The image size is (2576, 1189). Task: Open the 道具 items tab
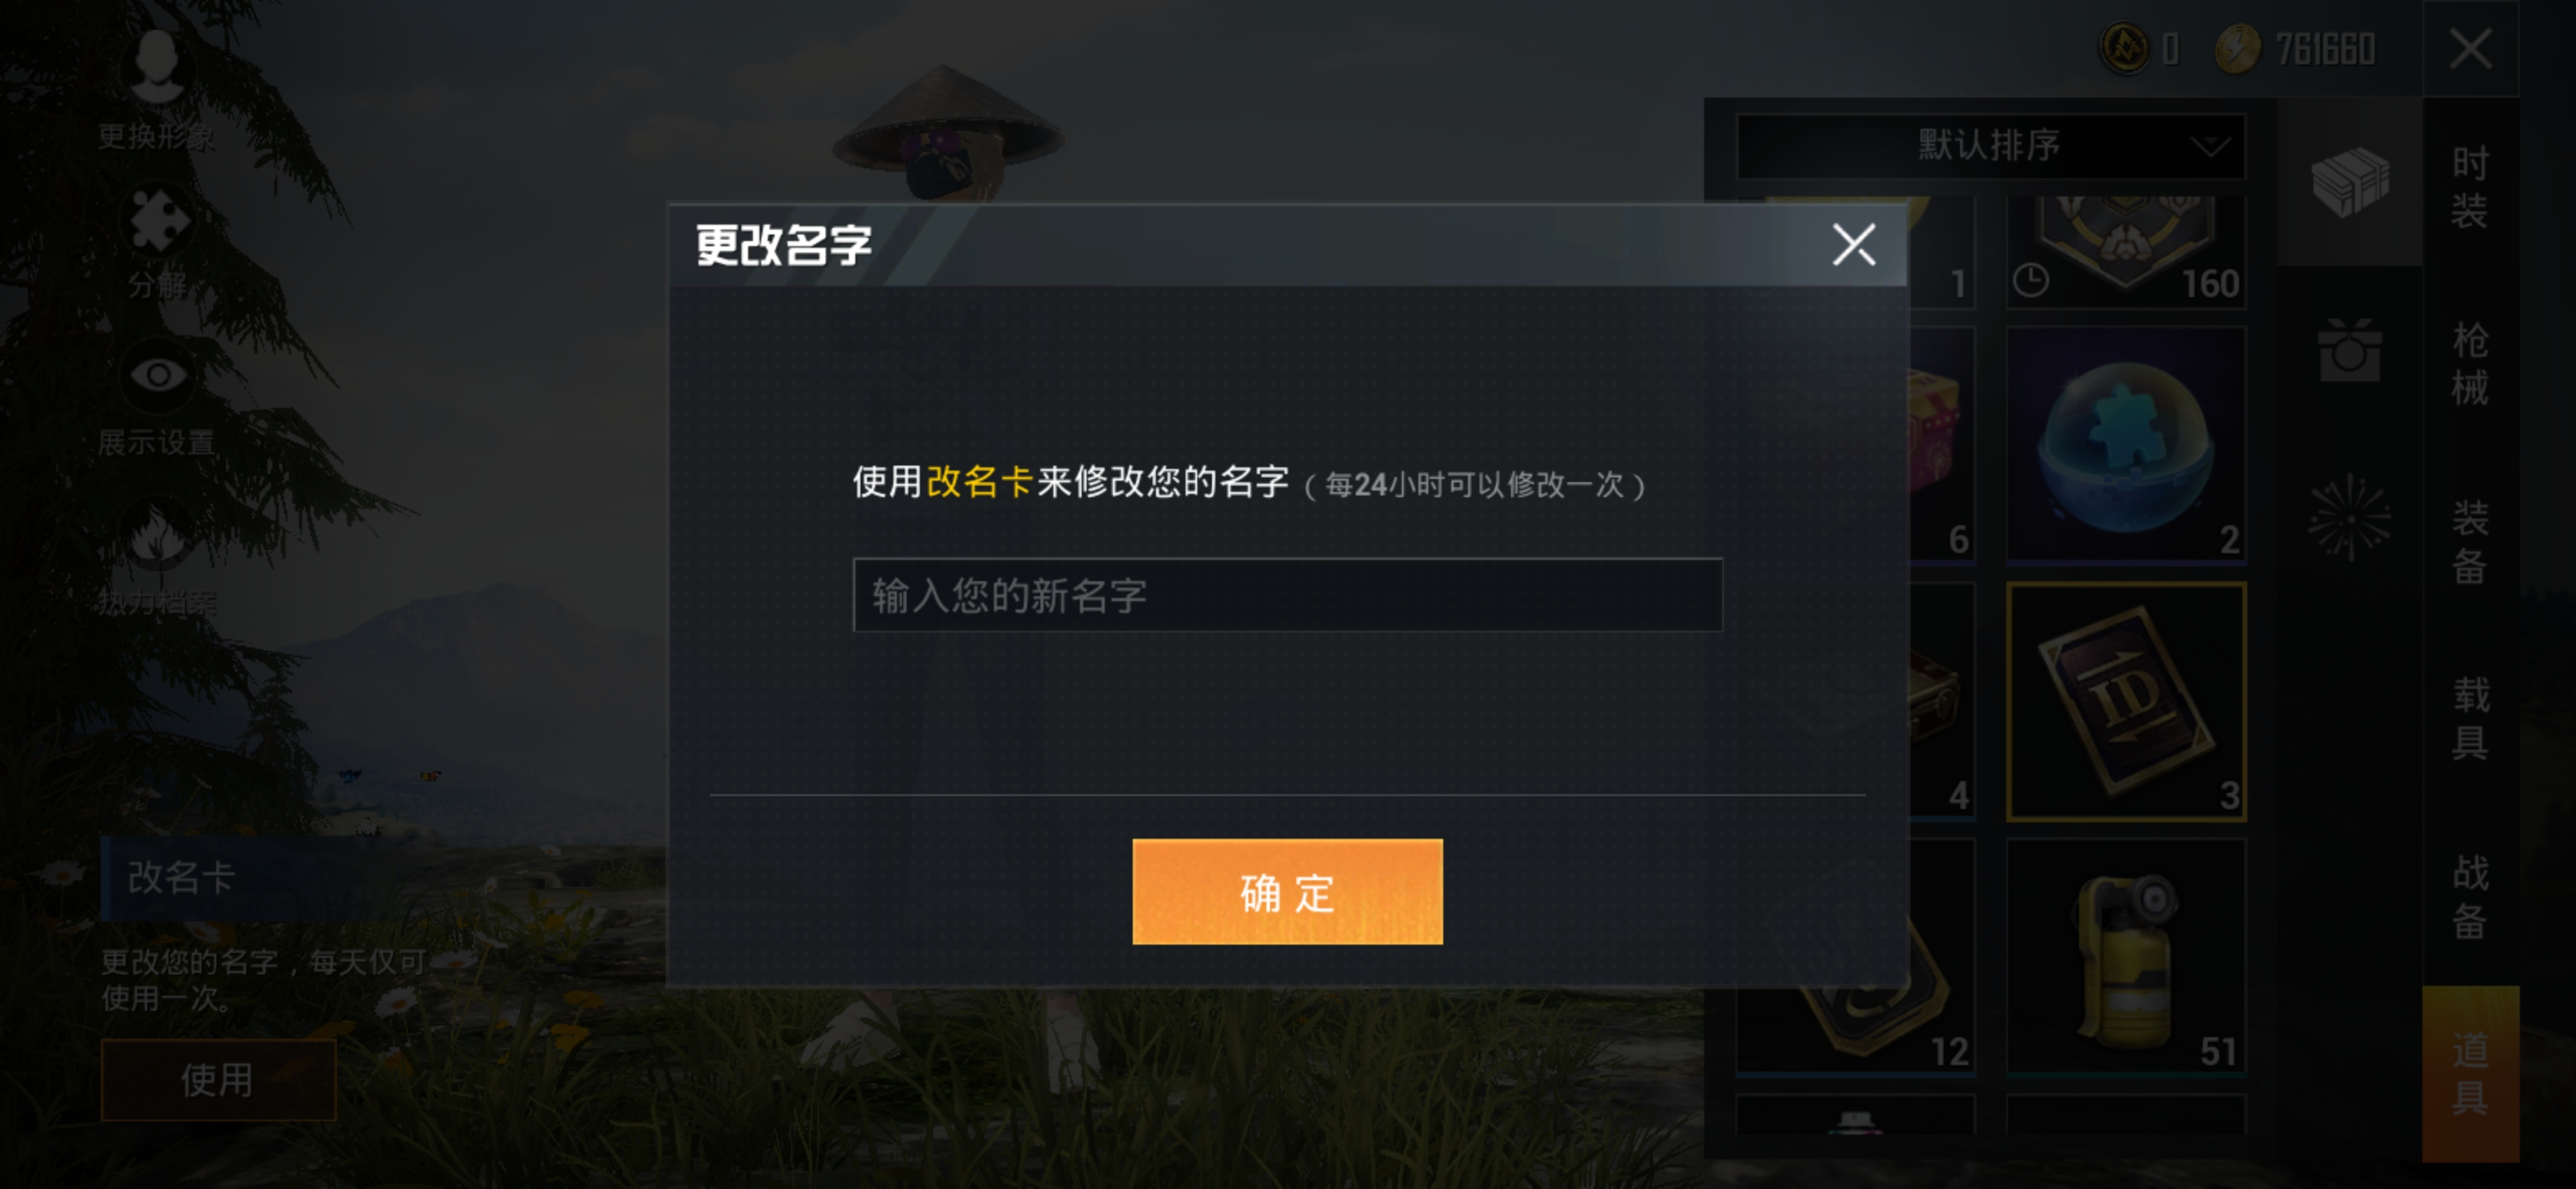[2469, 1073]
